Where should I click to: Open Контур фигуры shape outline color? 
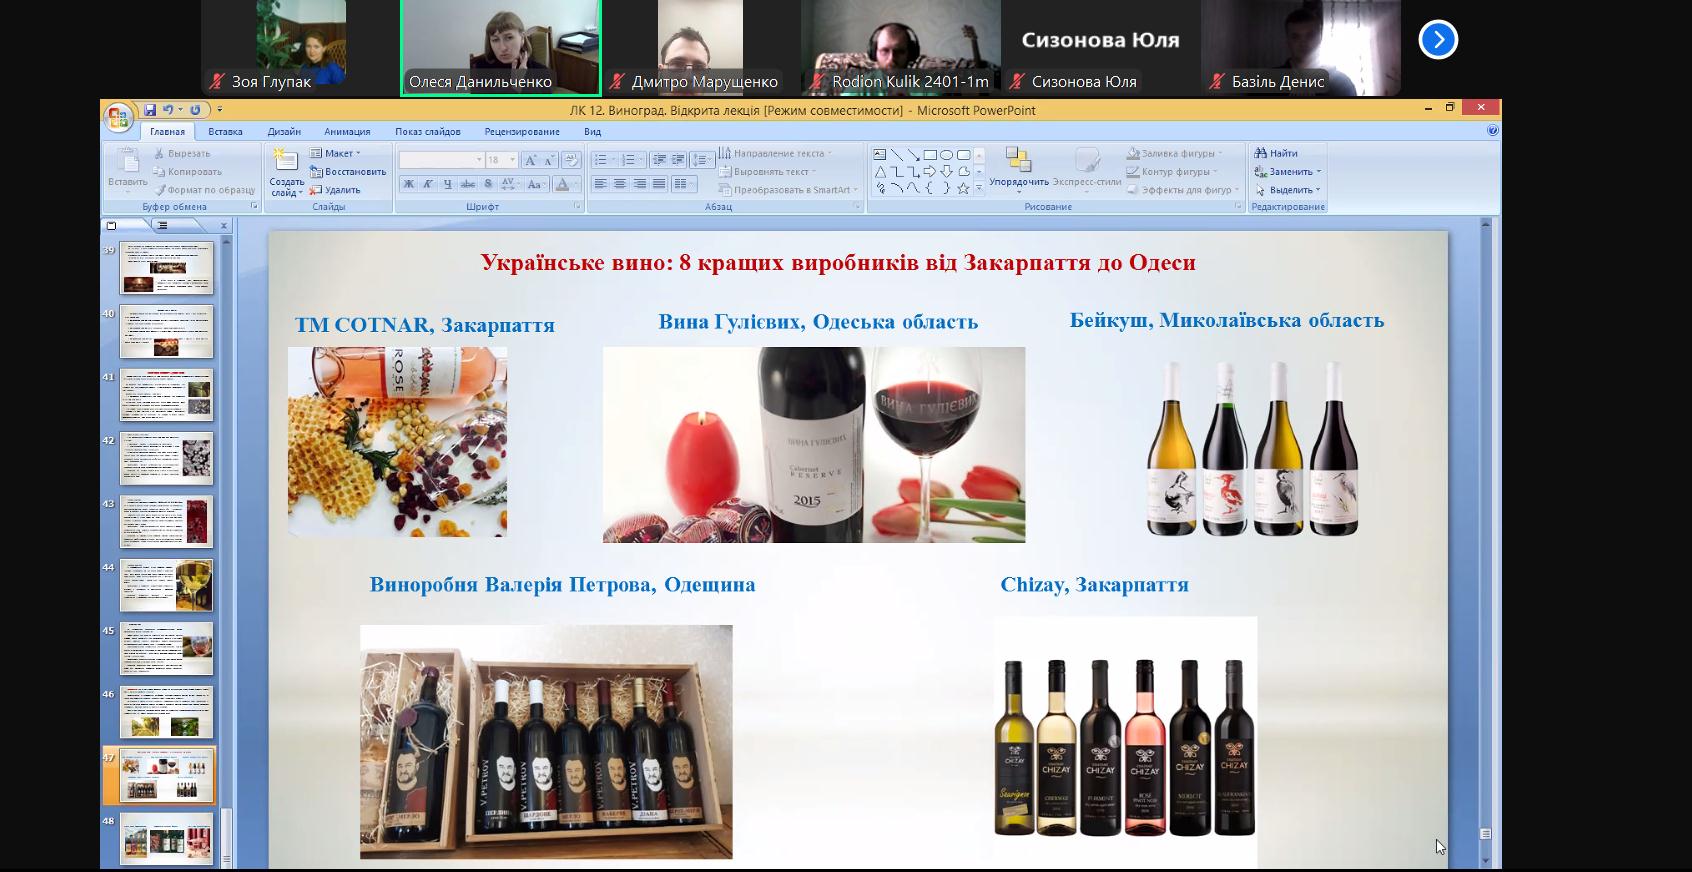[x=1170, y=171]
